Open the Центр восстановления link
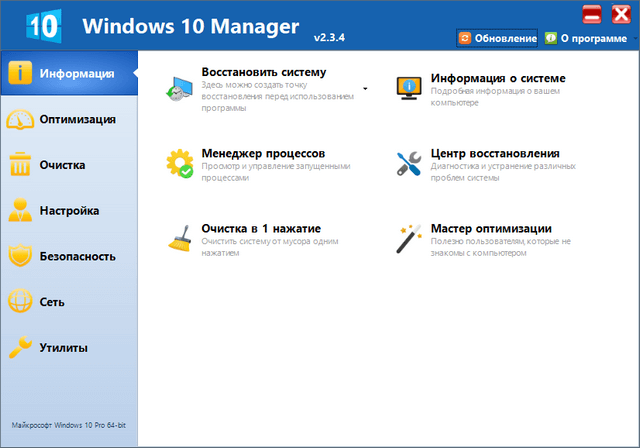Viewport: 640px width, 448px height. (x=501, y=154)
